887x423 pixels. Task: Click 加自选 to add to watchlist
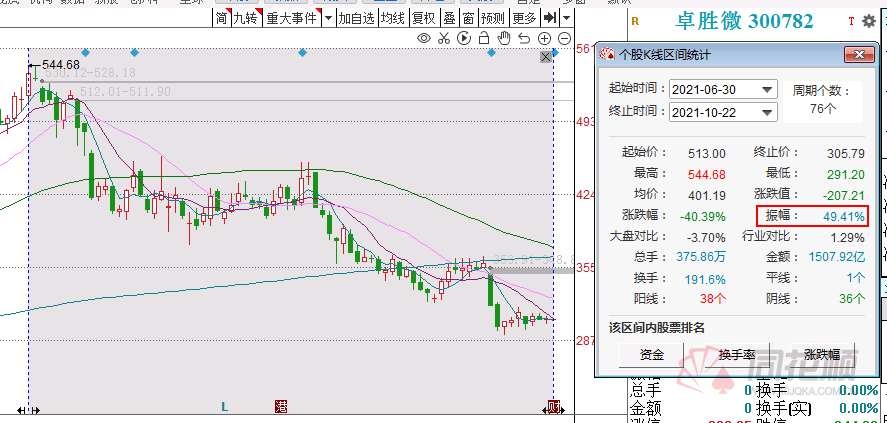pyautogui.click(x=357, y=19)
